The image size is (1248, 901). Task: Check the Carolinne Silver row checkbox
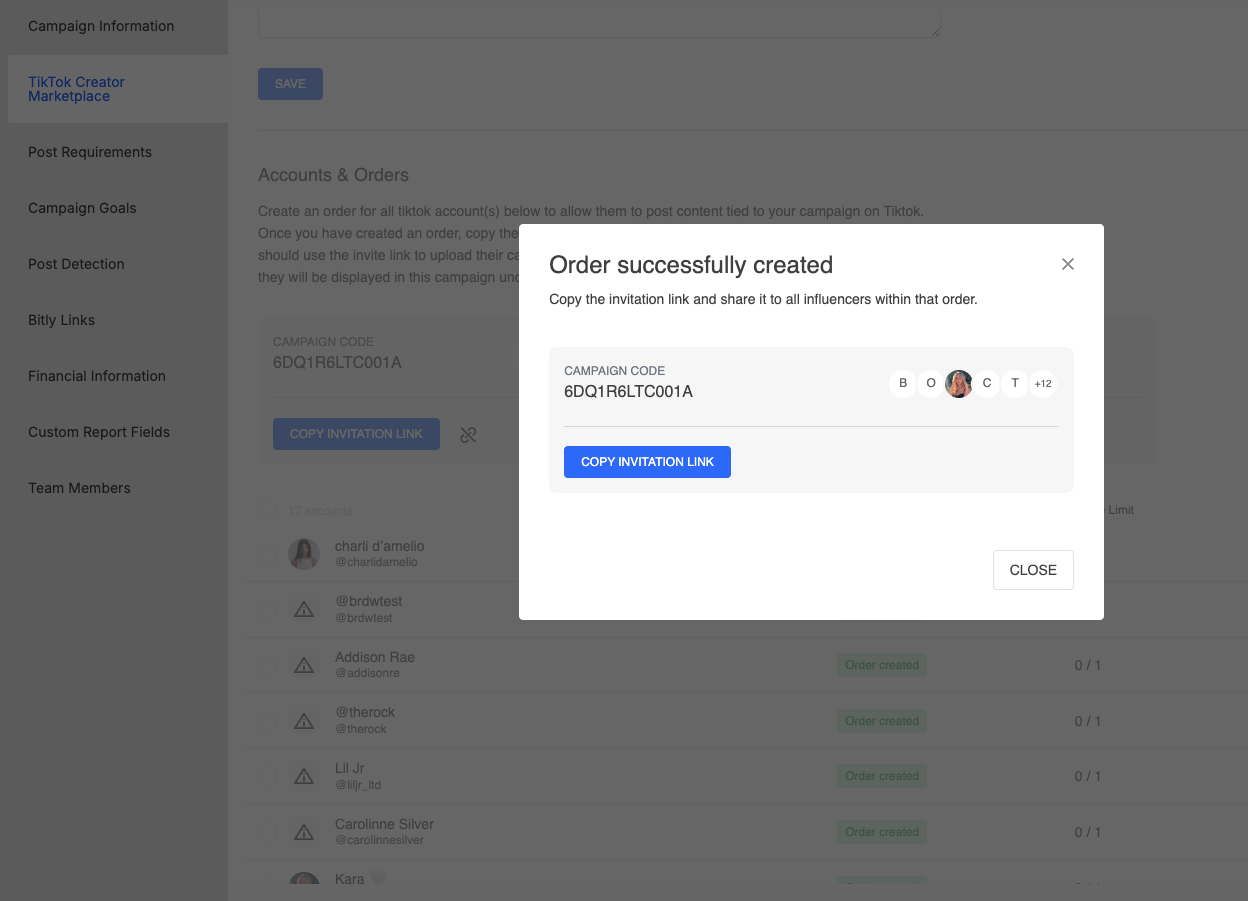point(267,831)
